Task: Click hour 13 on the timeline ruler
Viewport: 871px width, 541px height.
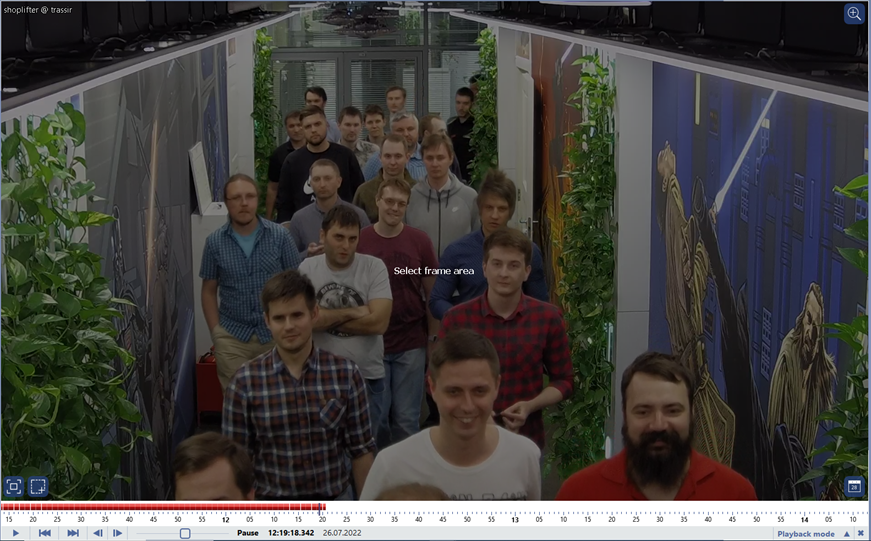Action: pos(515,520)
